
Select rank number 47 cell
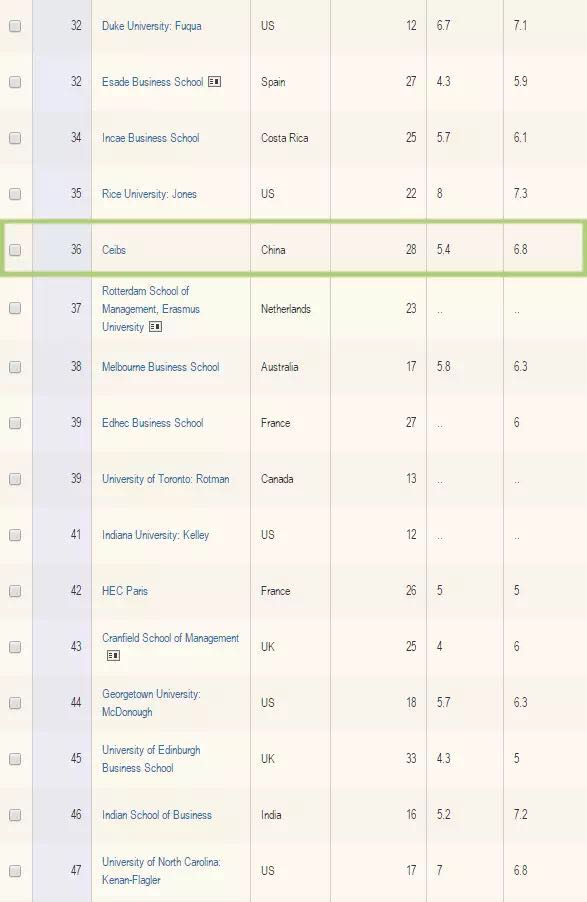coord(76,871)
